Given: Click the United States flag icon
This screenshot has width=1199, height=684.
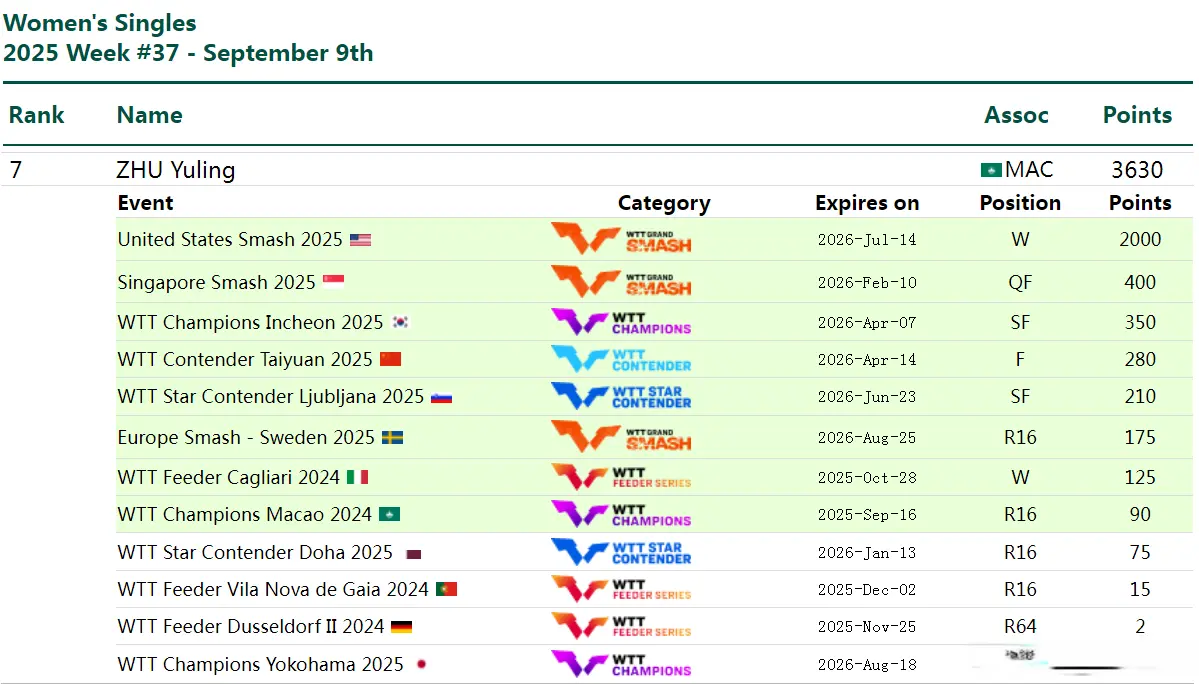Looking at the screenshot, I should (360, 240).
